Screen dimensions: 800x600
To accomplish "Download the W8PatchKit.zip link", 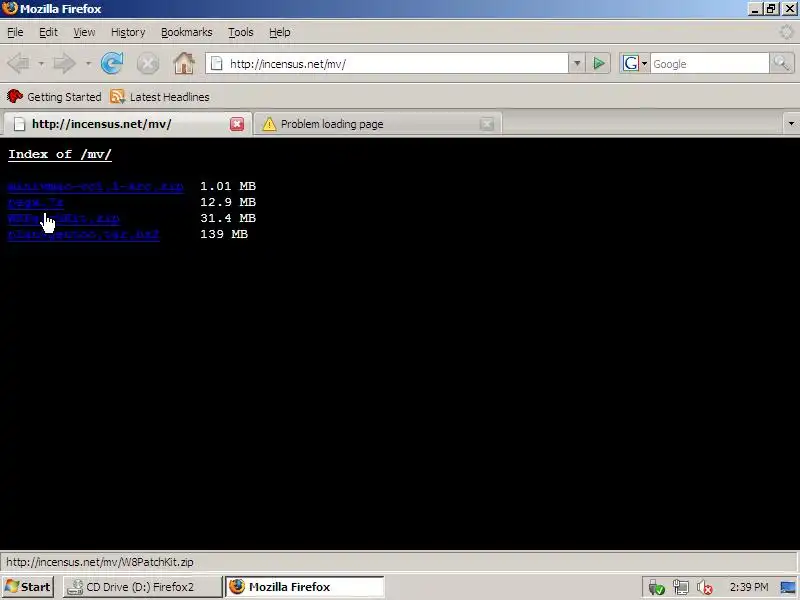I will (64, 218).
